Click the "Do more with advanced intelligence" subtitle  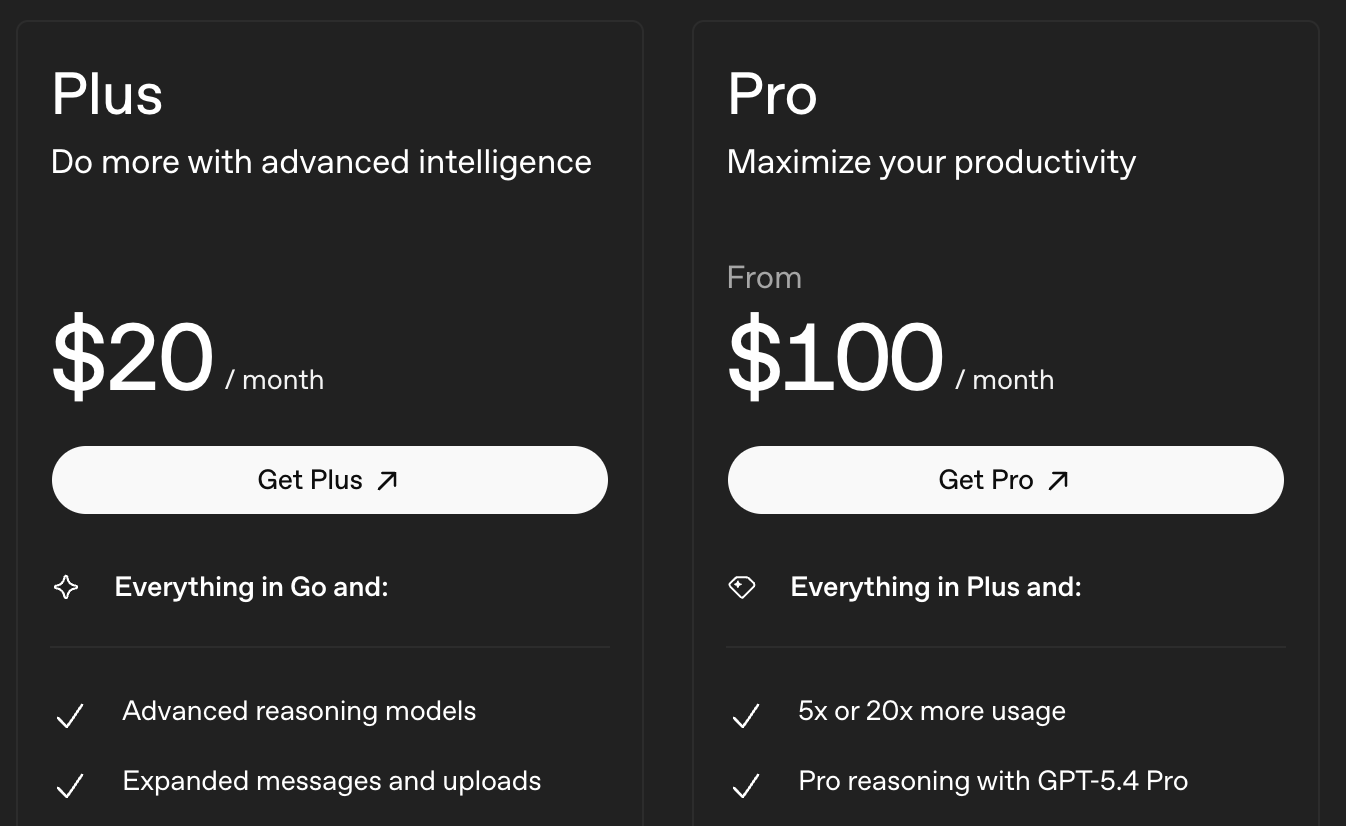pyautogui.click(x=321, y=161)
